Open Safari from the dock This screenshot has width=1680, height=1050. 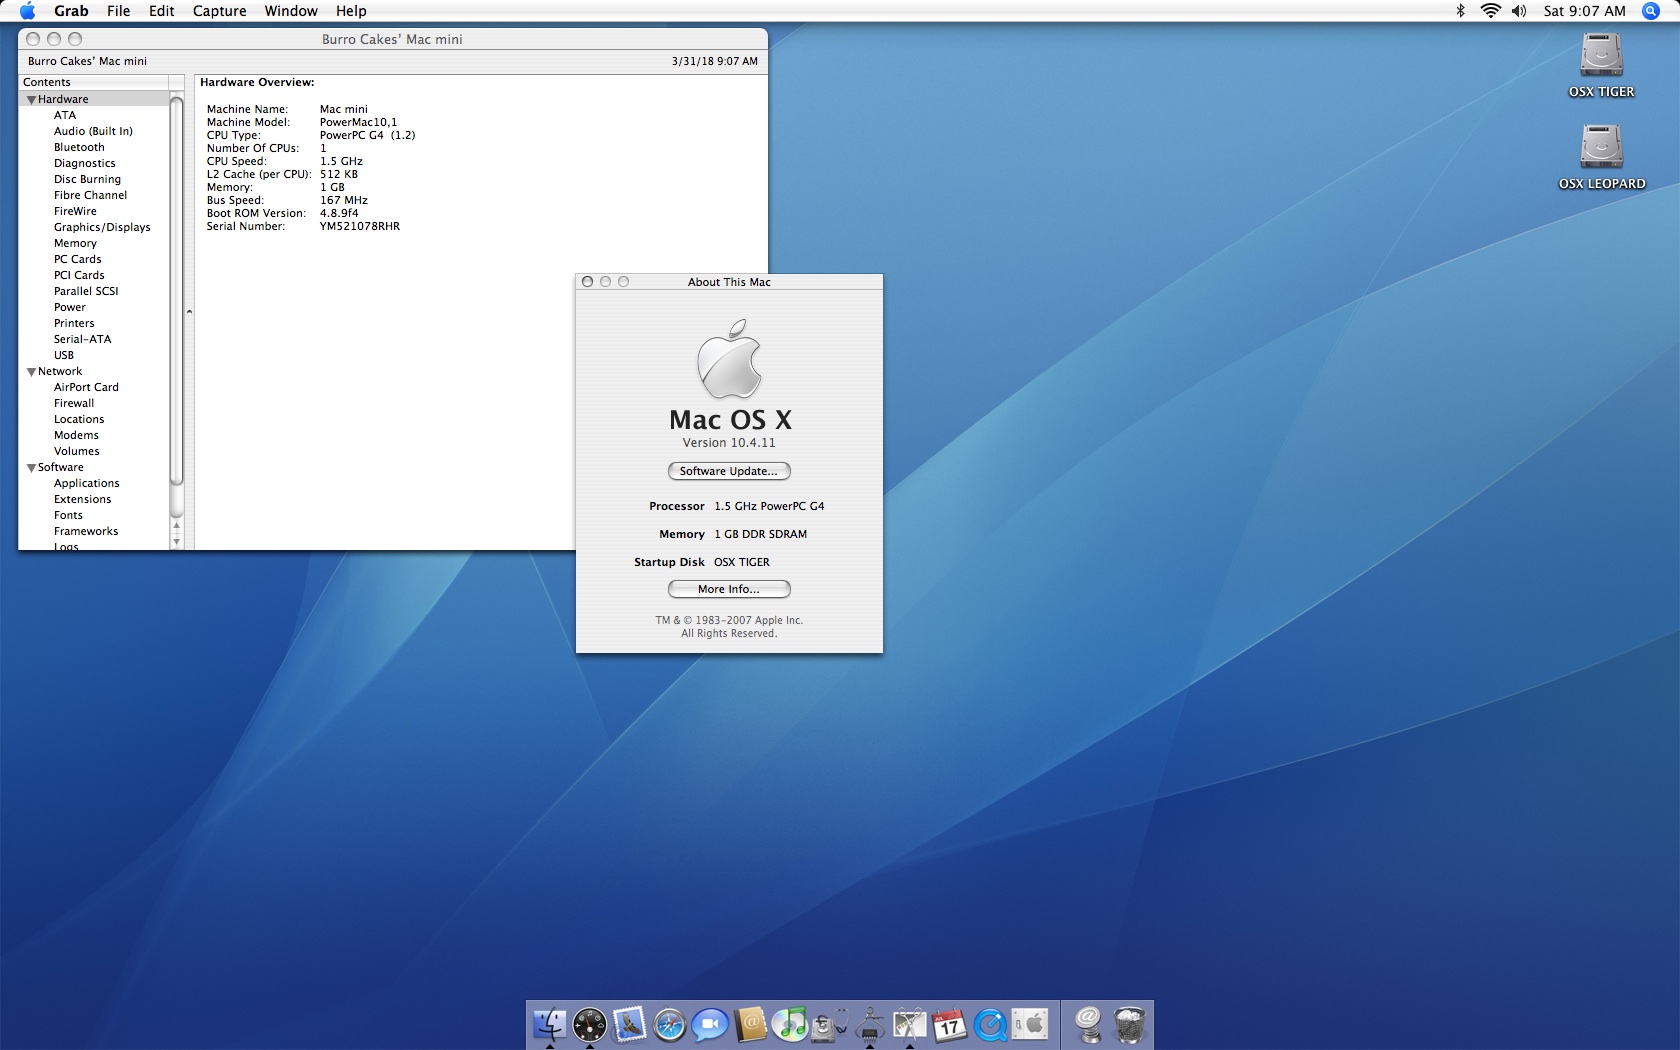tap(669, 1025)
